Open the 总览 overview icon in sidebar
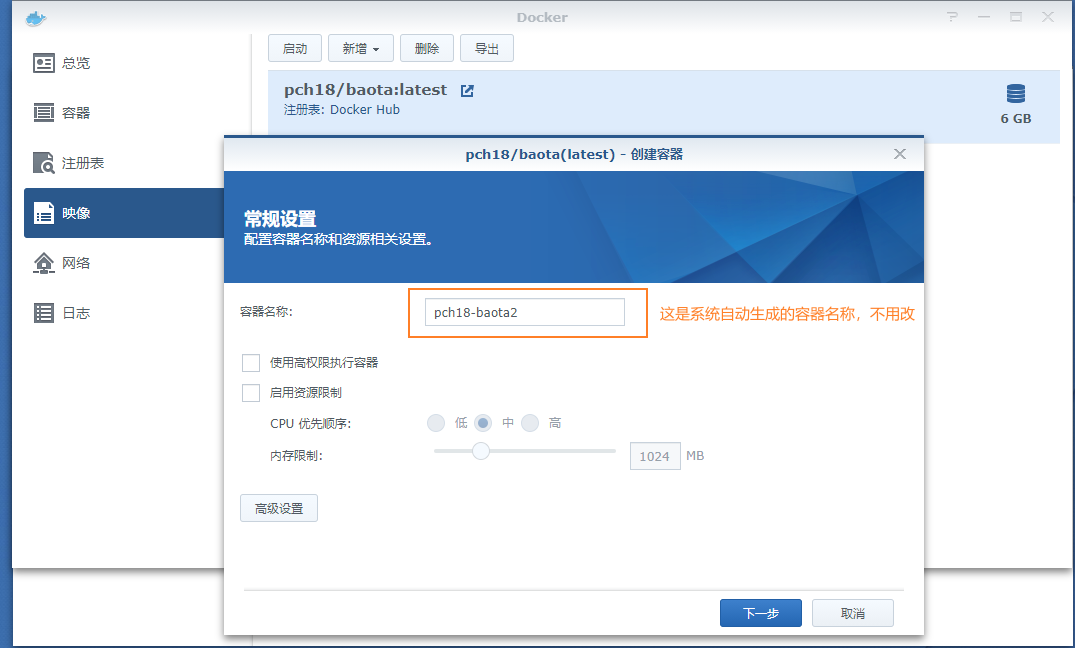The width and height of the screenshot is (1075, 648). tap(44, 63)
